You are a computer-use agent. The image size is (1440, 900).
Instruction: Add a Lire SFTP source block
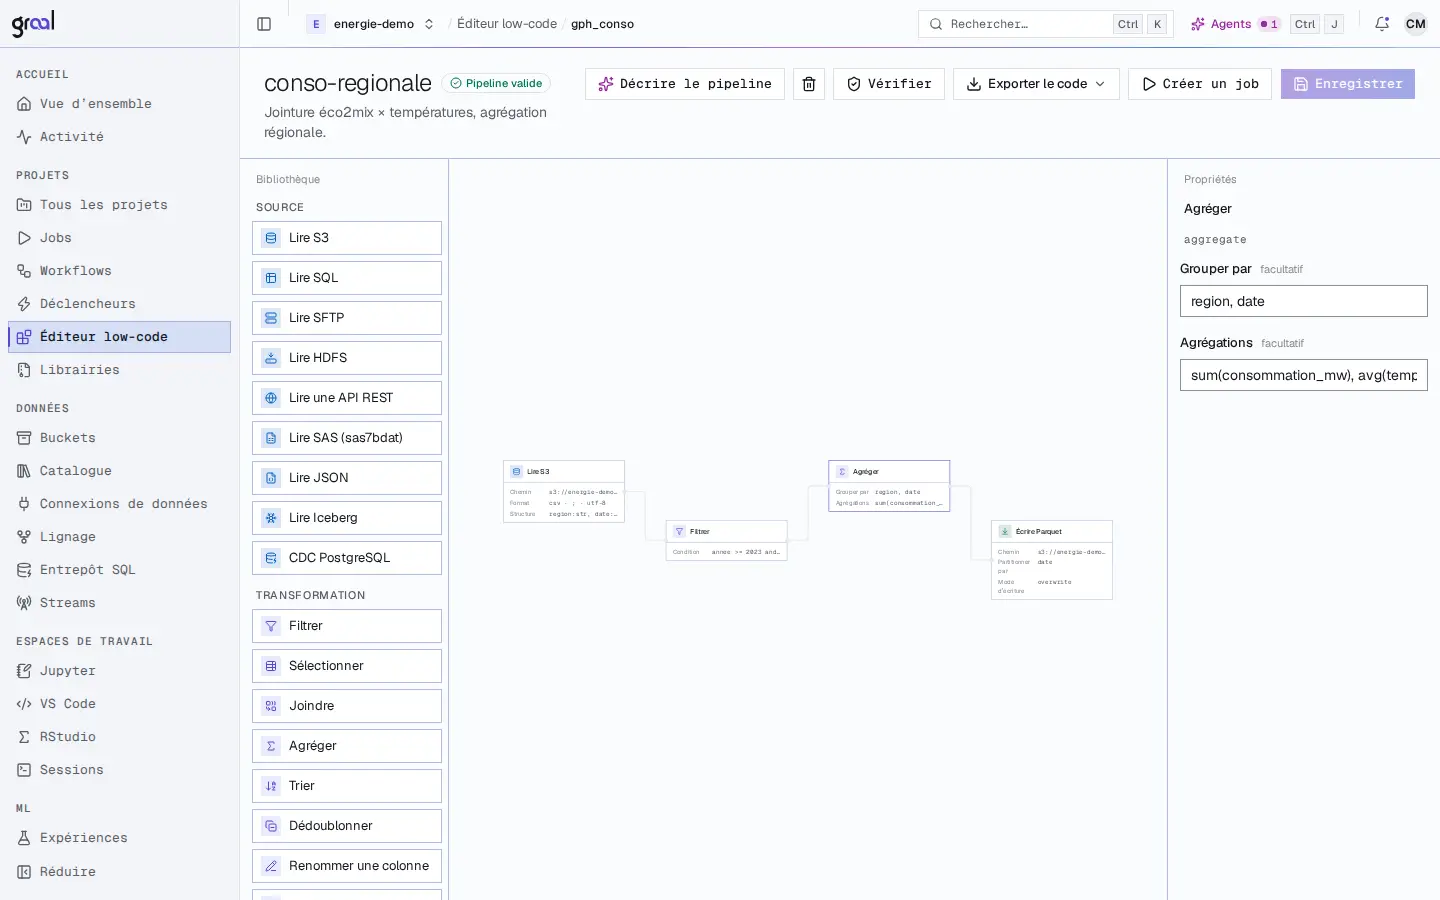(347, 318)
